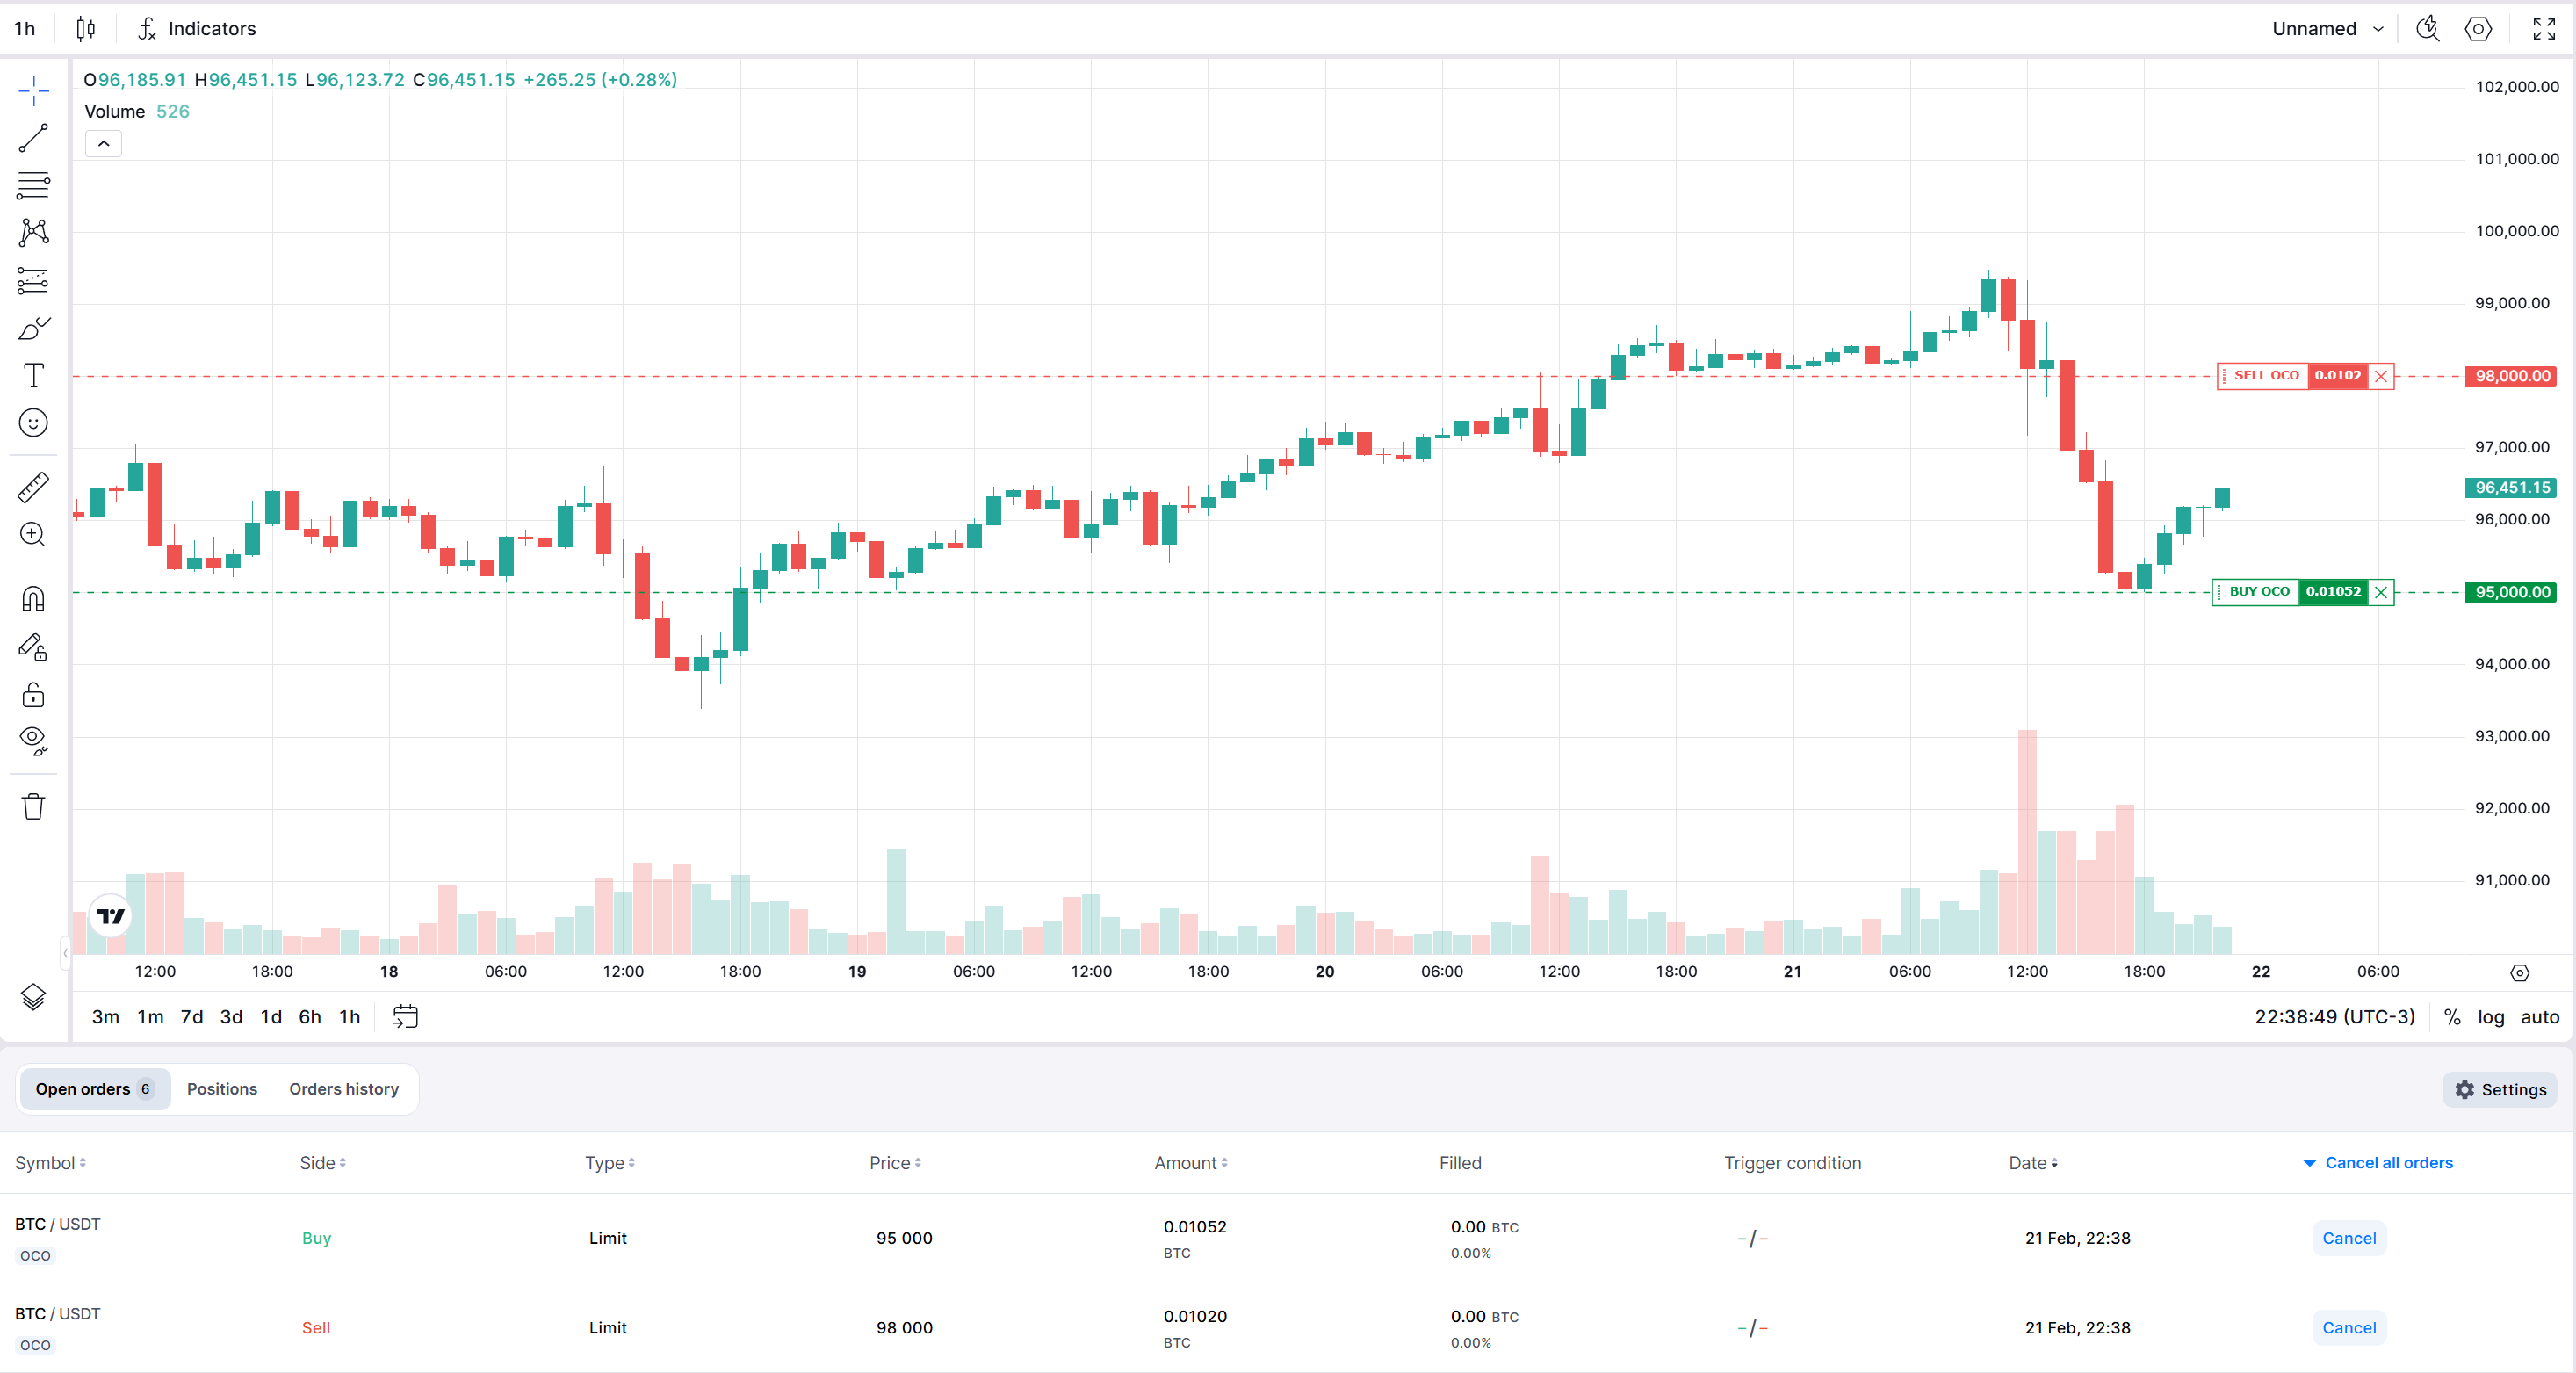Image resolution: width=2576 pixels, height=1373 pixels.
Task: Set the date range to 7d
Action: tap(192, 1017)
